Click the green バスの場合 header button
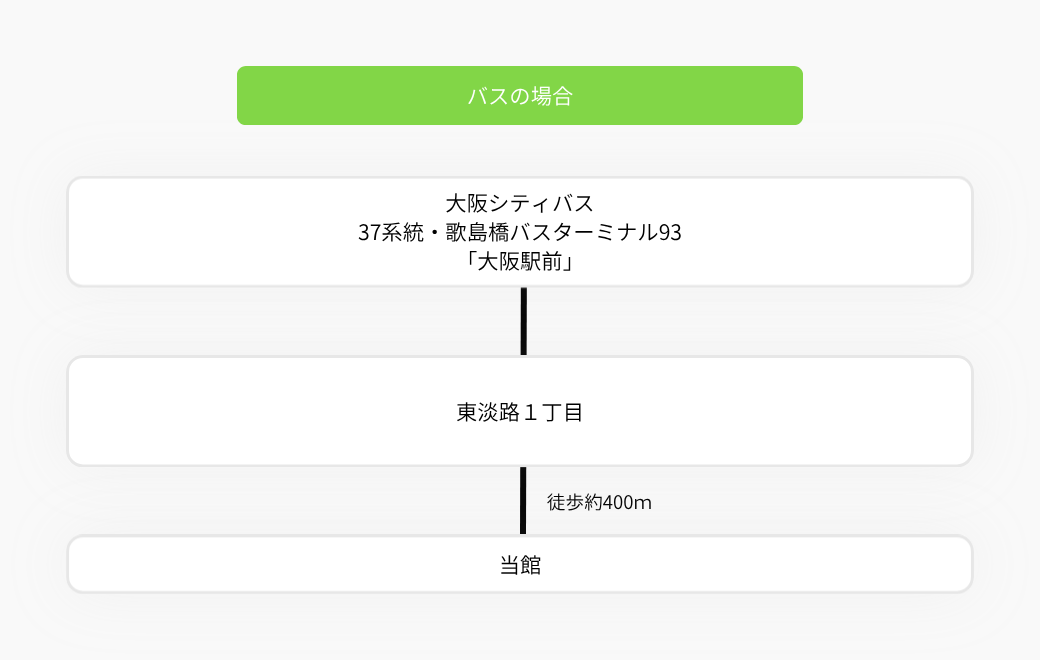Viewport: 1040px width, 660px height. pyautogui.click(x=519, y=96)
